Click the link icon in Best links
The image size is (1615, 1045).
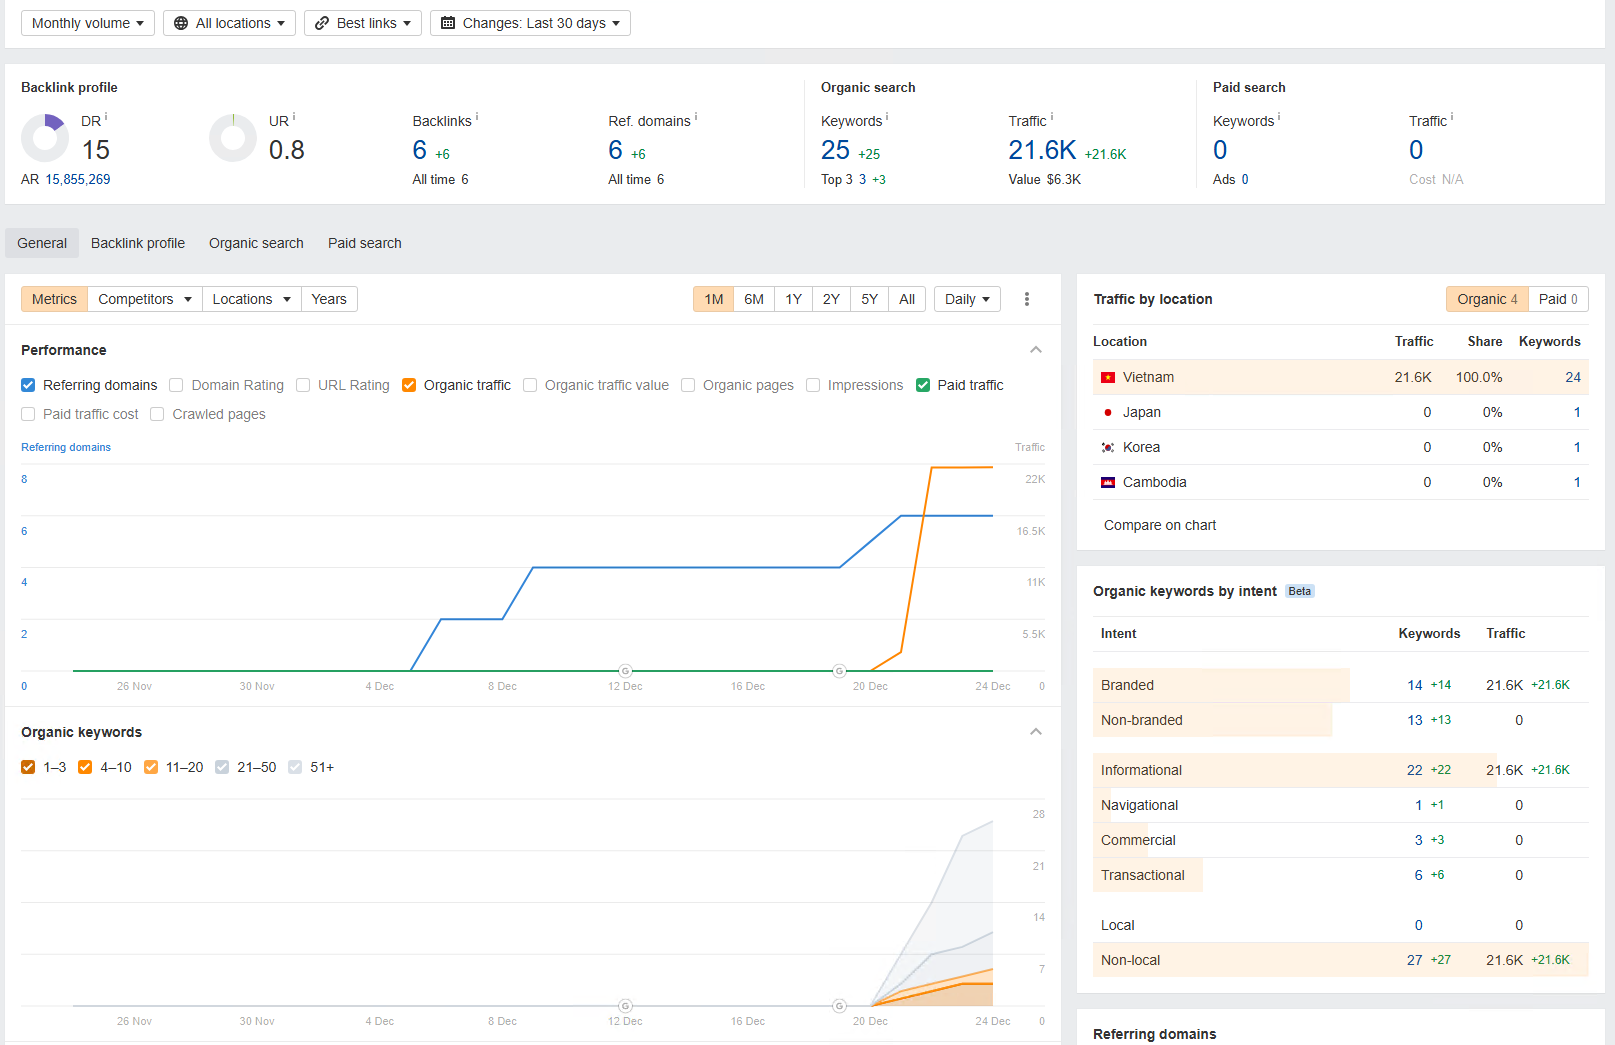point(322,23)
